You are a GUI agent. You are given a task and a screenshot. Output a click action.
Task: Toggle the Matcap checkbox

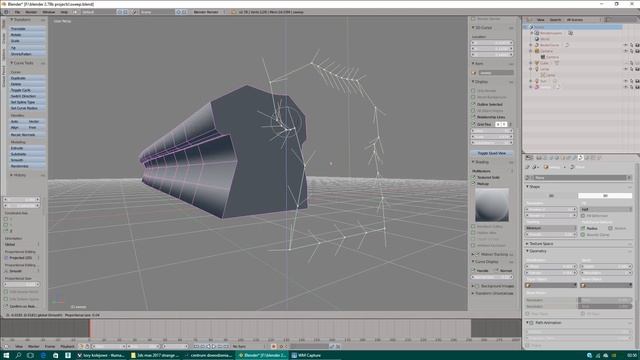pos(474,184)
